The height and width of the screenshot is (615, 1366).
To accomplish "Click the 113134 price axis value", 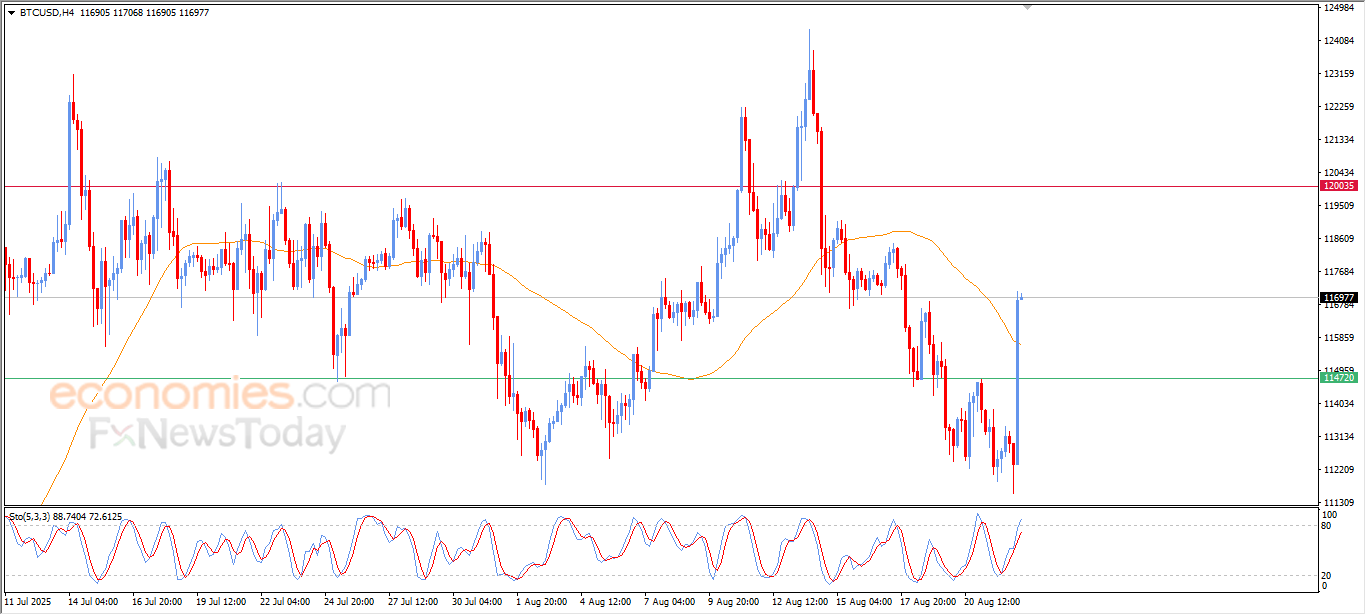I will (1339, 437).
